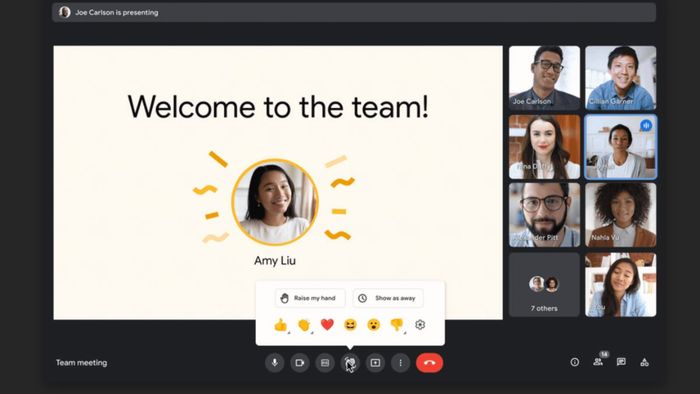This screenshot has width=700, height=394.
Task: Select Nahla Yu video tile
Action: tap(621, 215)
